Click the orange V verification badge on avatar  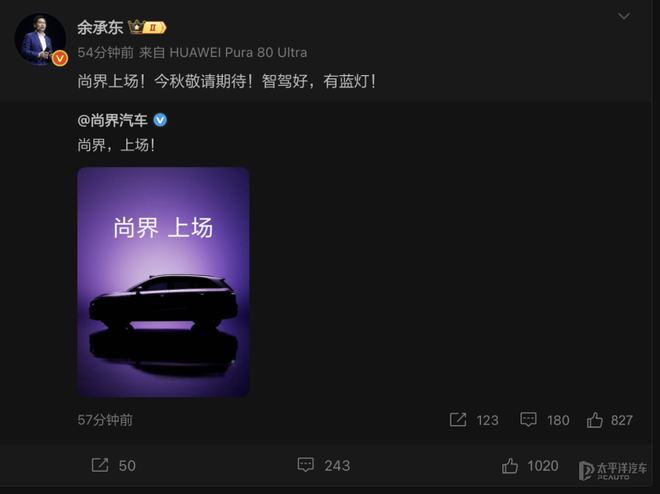click(60, 58)
